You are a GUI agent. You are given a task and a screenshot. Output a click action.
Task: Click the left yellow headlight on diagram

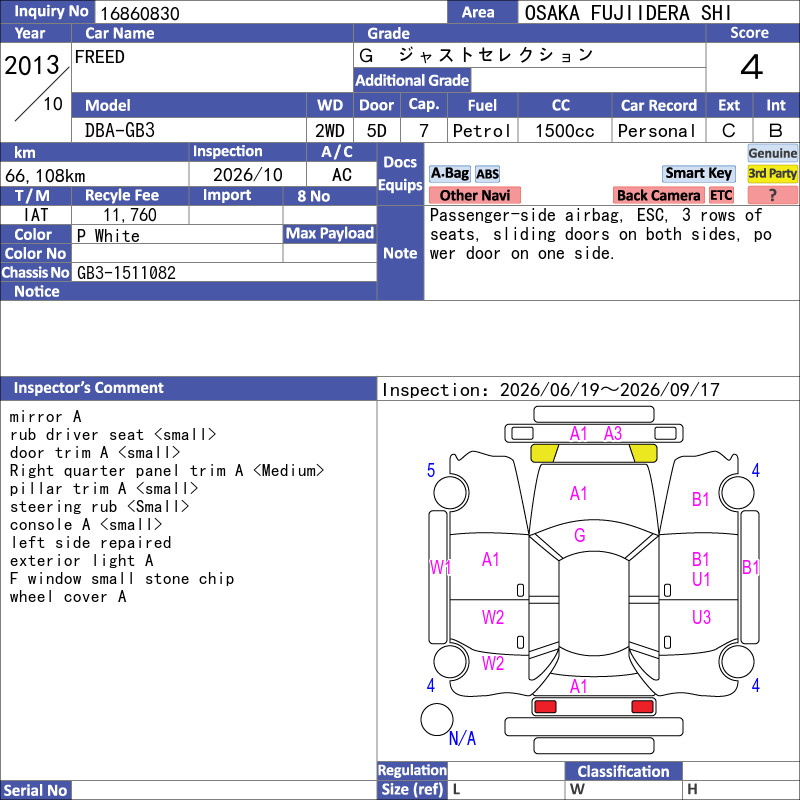(x=544, y=453)
